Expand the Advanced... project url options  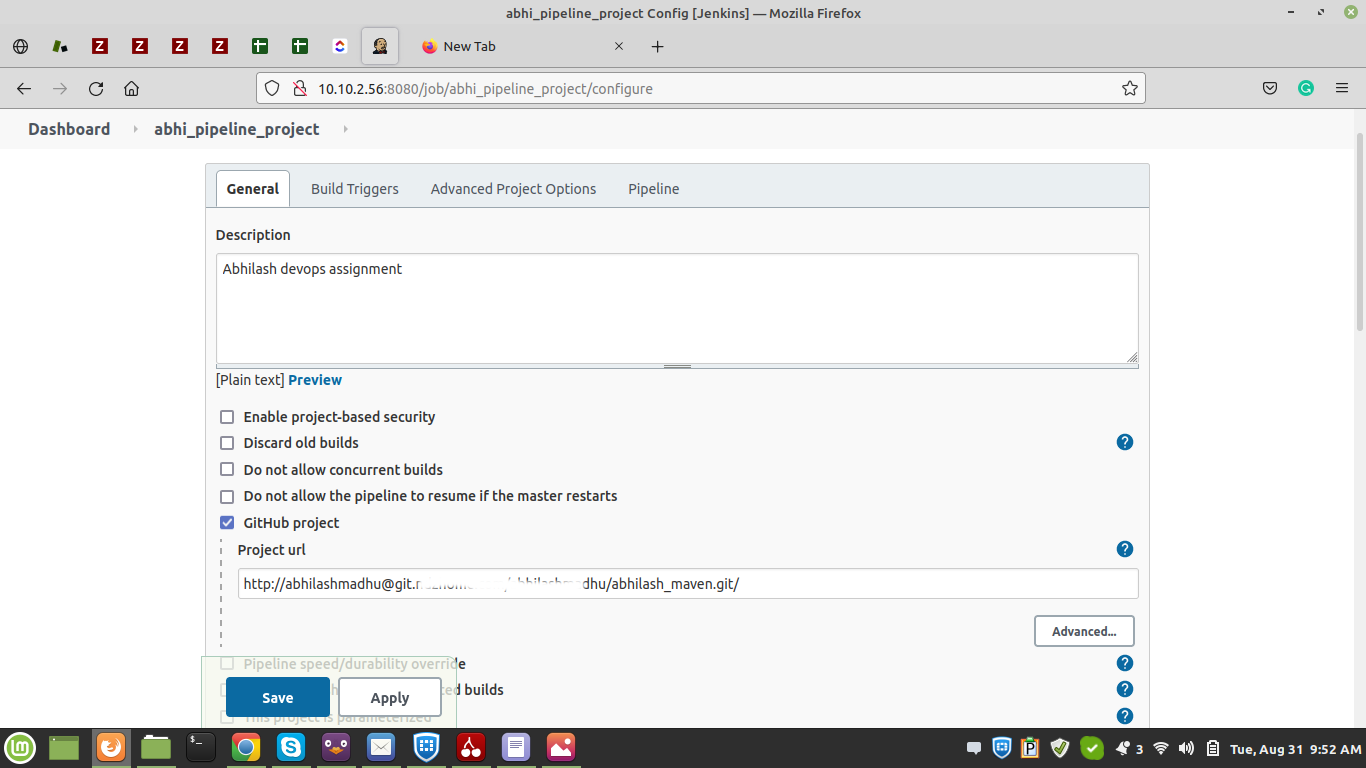click(x=1084, y=631)
